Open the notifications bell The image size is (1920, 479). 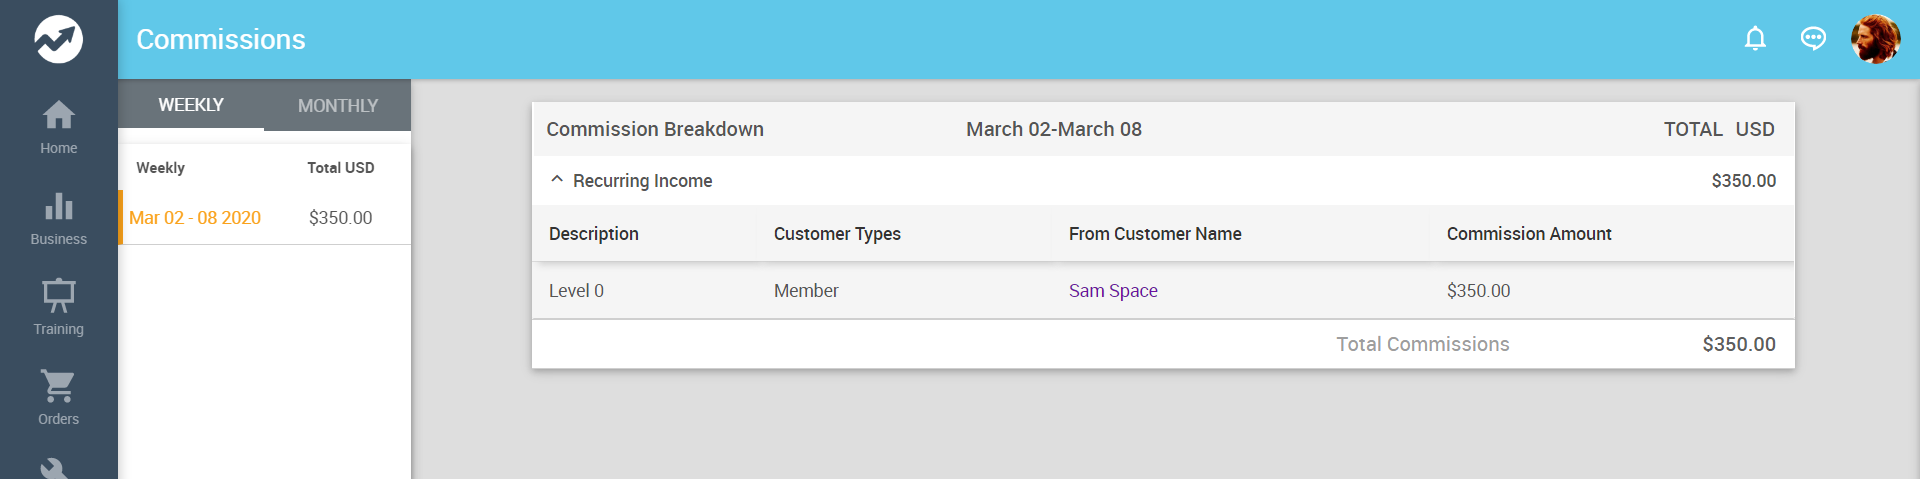(x=1755, y=39)
